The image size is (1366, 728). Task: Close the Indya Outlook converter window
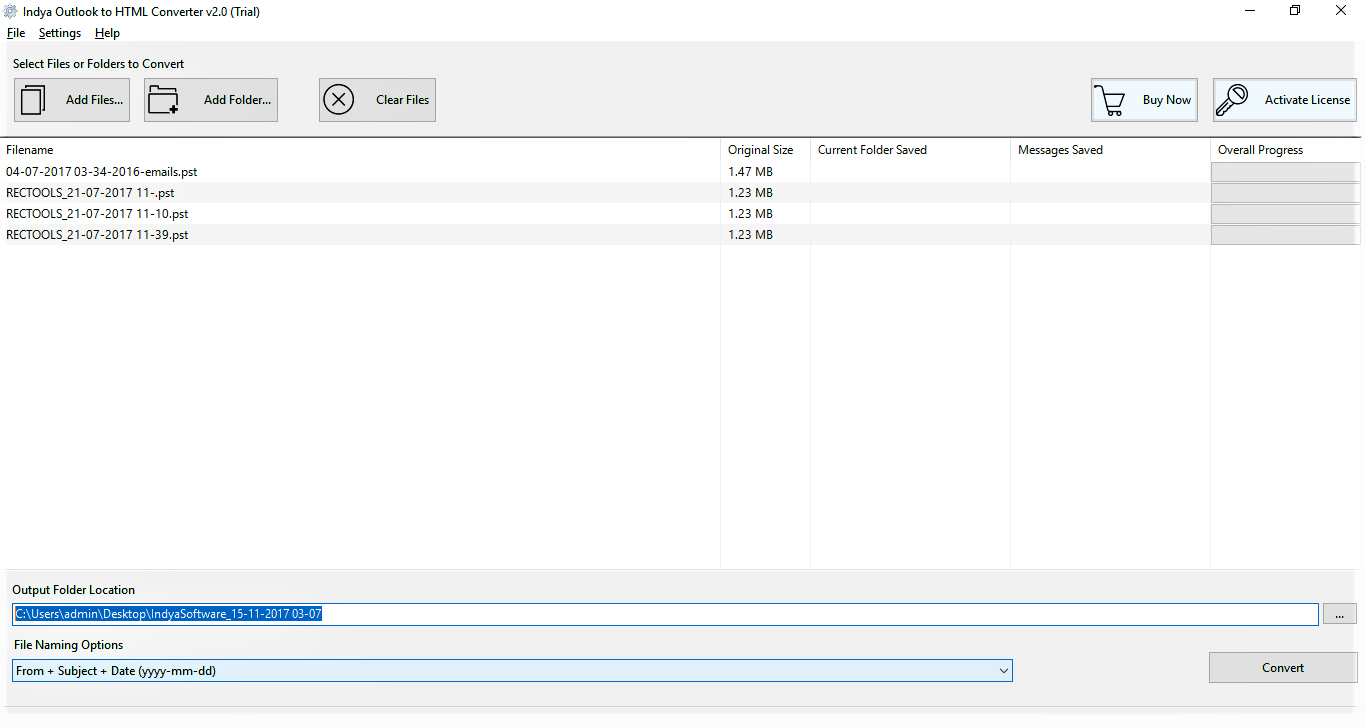(x=1341, y=11)
